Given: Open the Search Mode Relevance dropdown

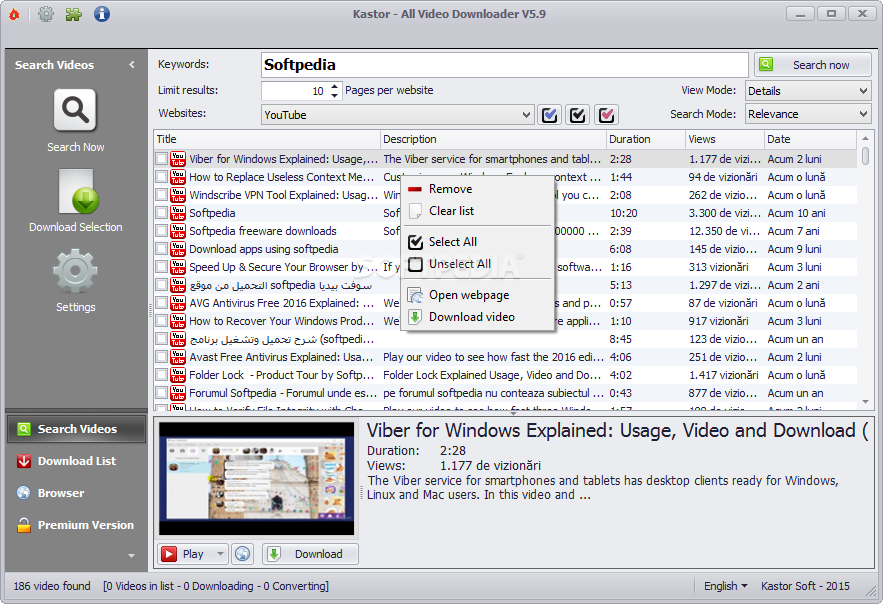Looking at the screenshot, I should tap(808, 114).
